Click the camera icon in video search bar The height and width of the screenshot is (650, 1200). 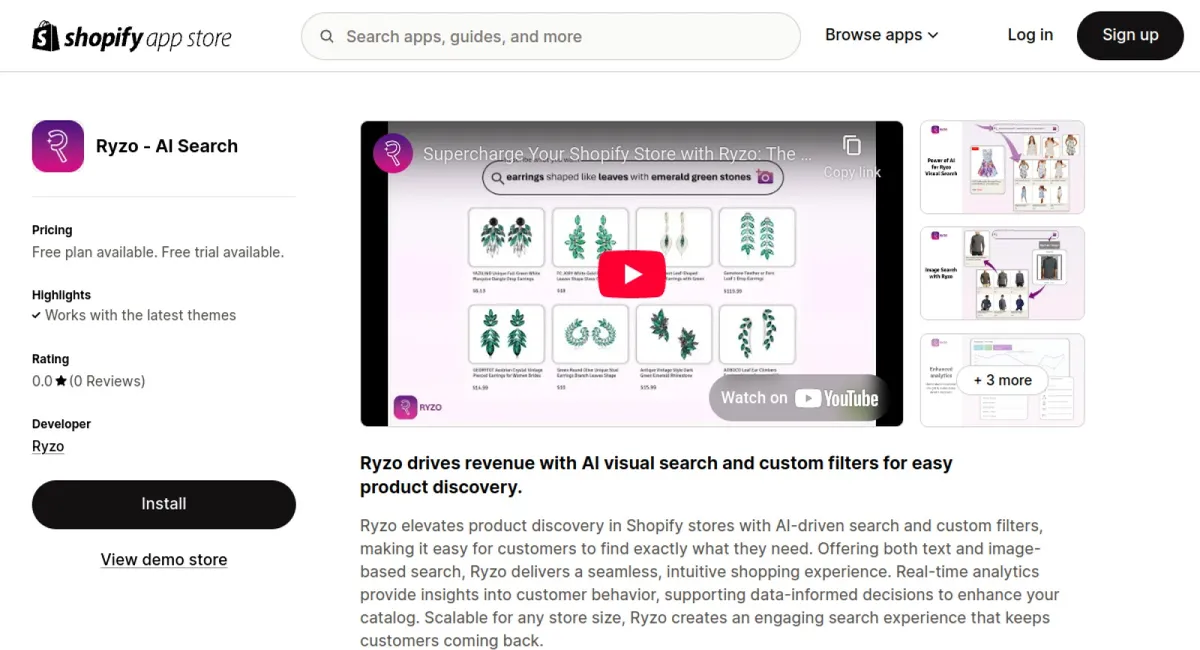(x=765, y=177)
